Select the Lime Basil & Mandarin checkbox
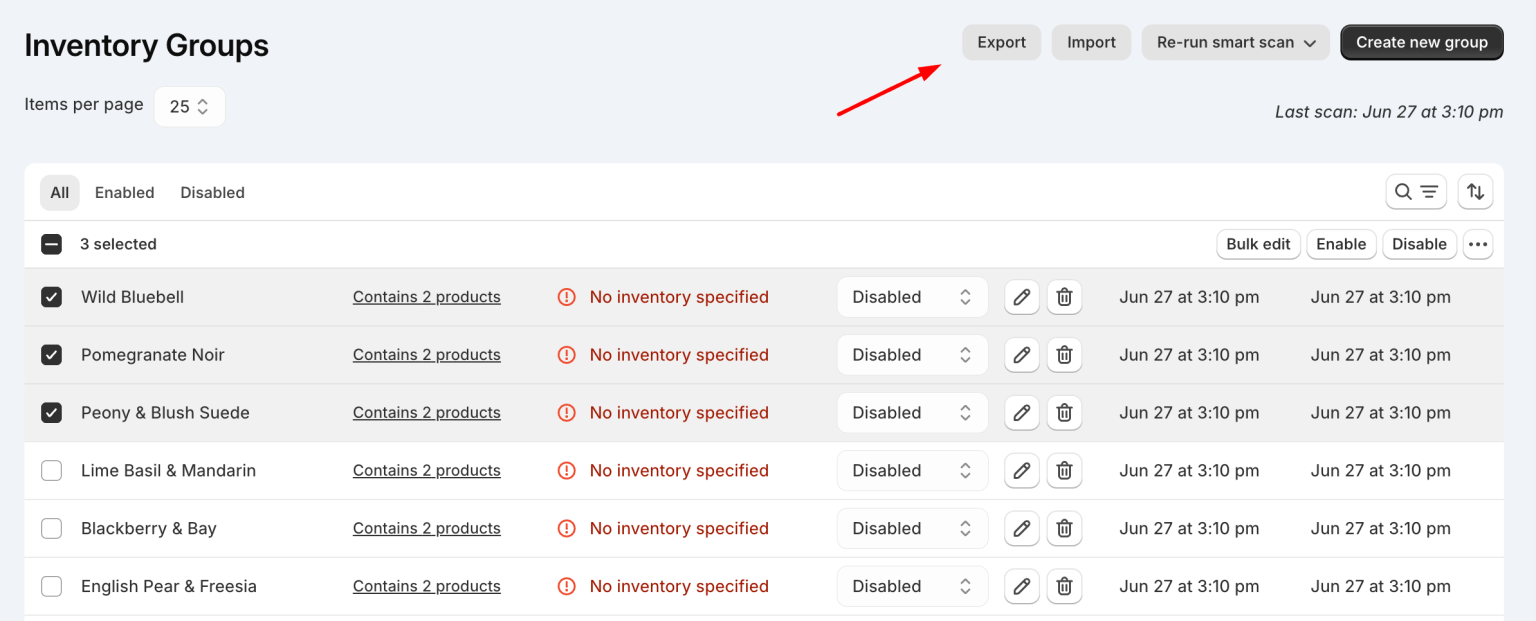Viewport: 1536px width, 621px height. pos(51,470)
